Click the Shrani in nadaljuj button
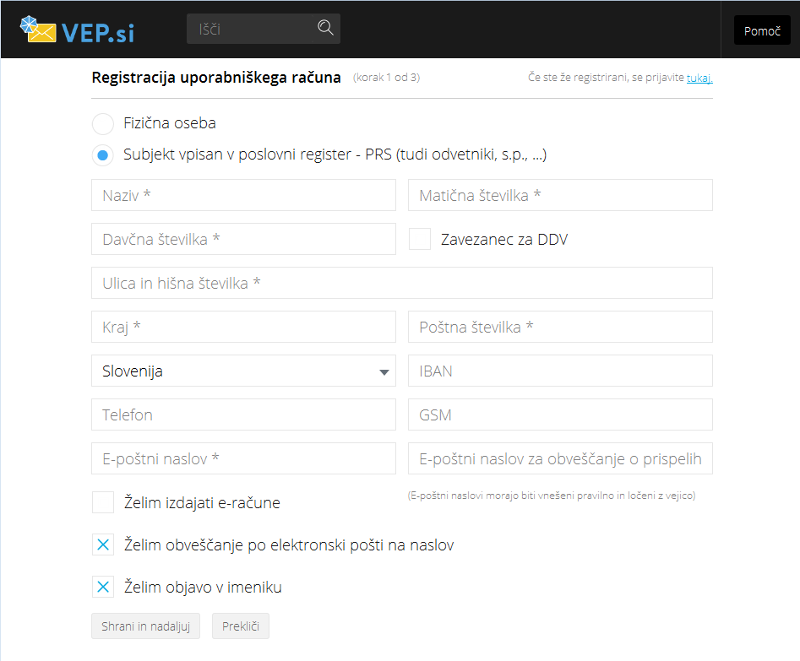800x661 pixels. click(145, 626)
